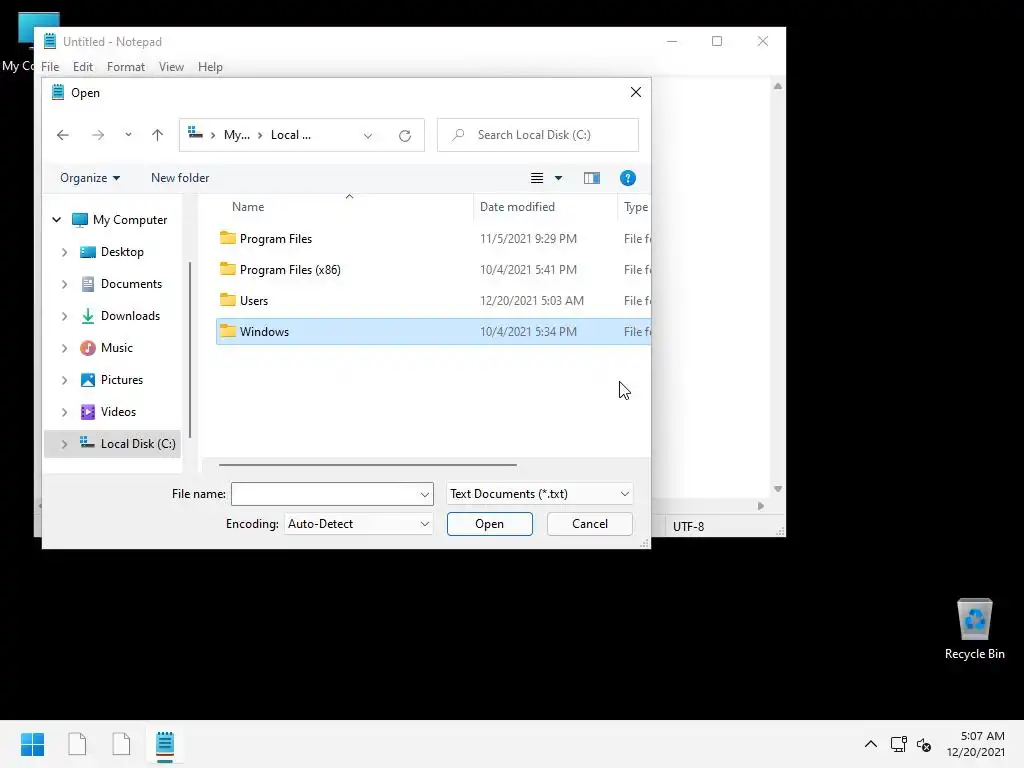The height and width of the screenshot is (768, 1024).
Task: Expand the address bar path dropdown
Action: coord(368,135)
